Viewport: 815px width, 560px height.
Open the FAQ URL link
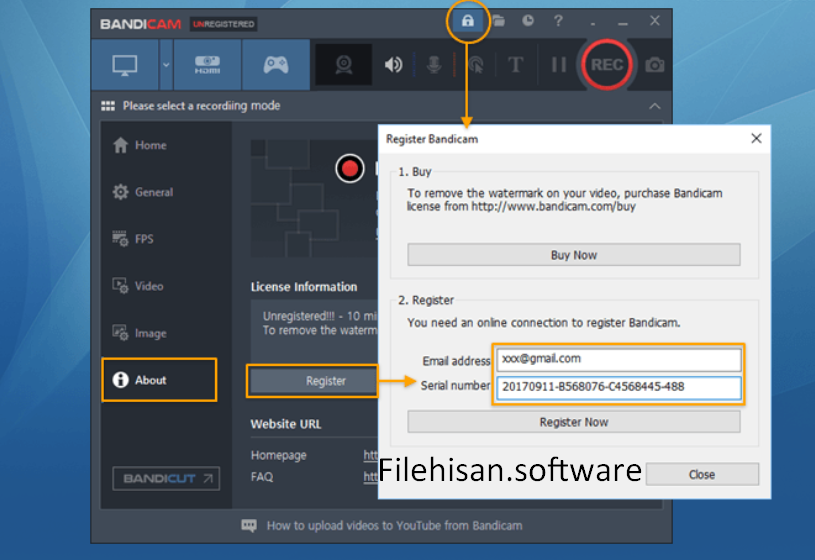click(371, 477)
